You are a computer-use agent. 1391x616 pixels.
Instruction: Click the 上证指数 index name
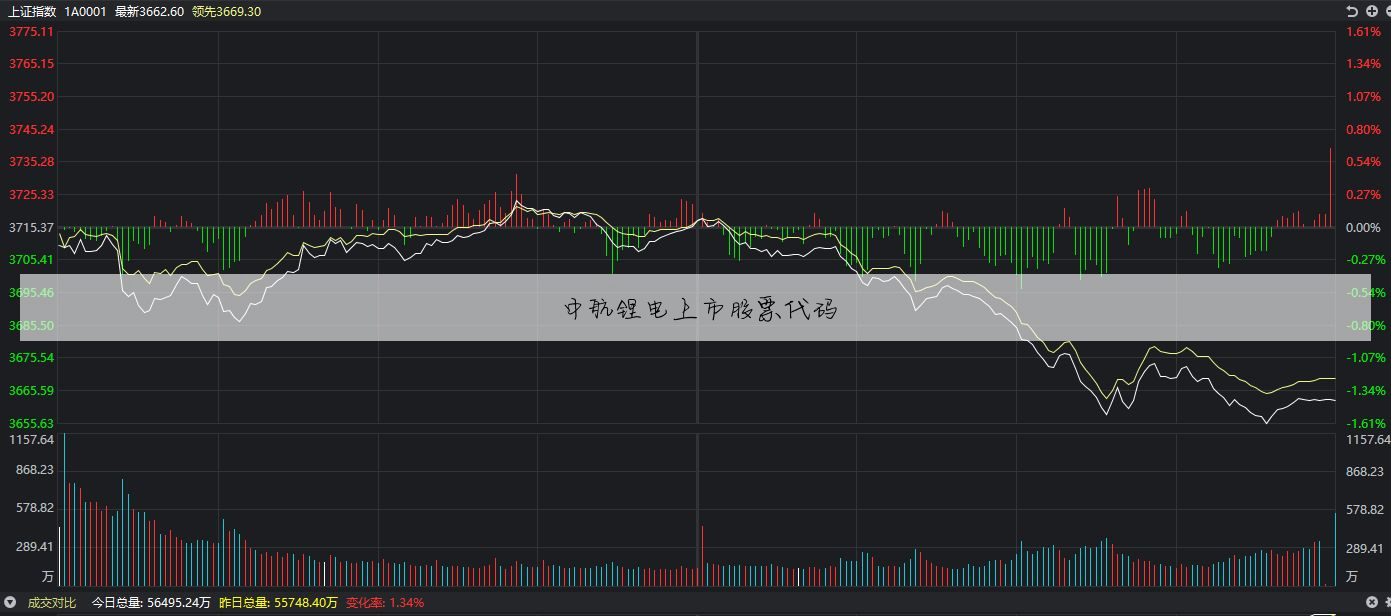(33, 11)
